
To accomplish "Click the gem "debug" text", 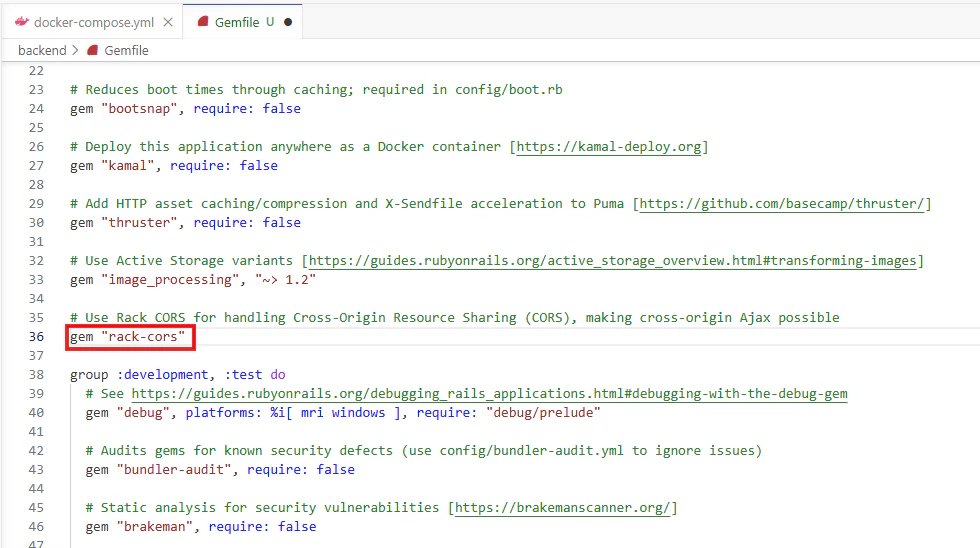I will pos(128,412).
